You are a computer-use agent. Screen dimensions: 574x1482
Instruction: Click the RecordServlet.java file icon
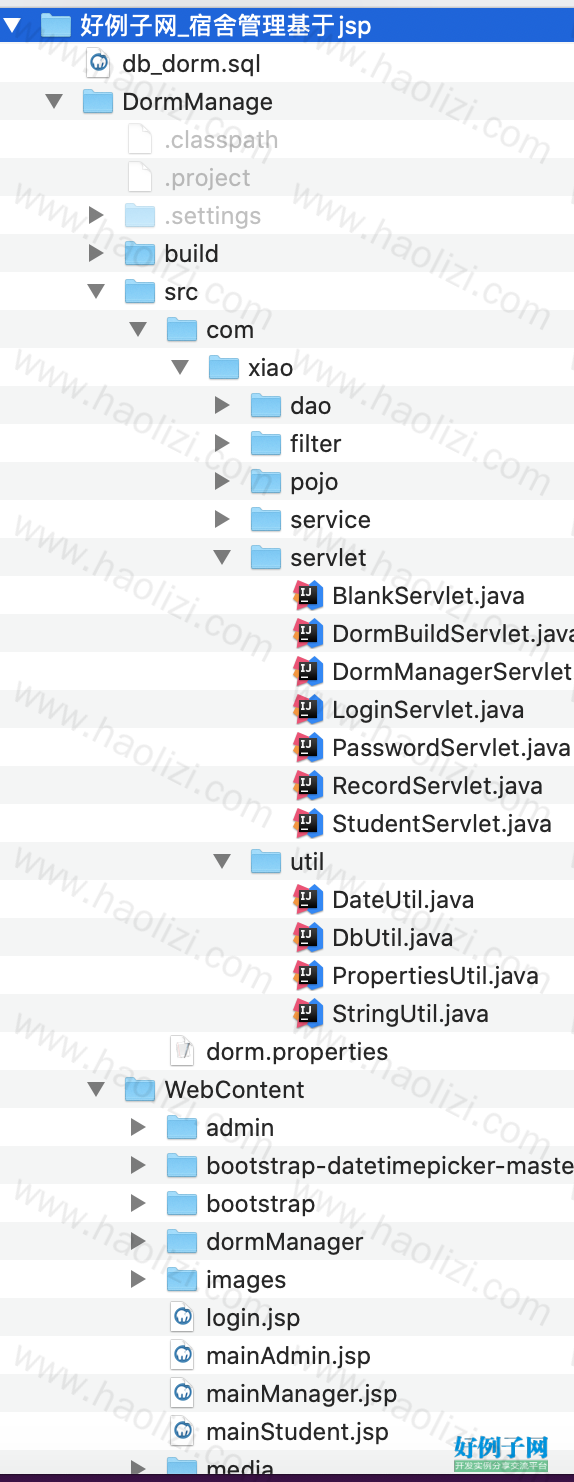308,786
